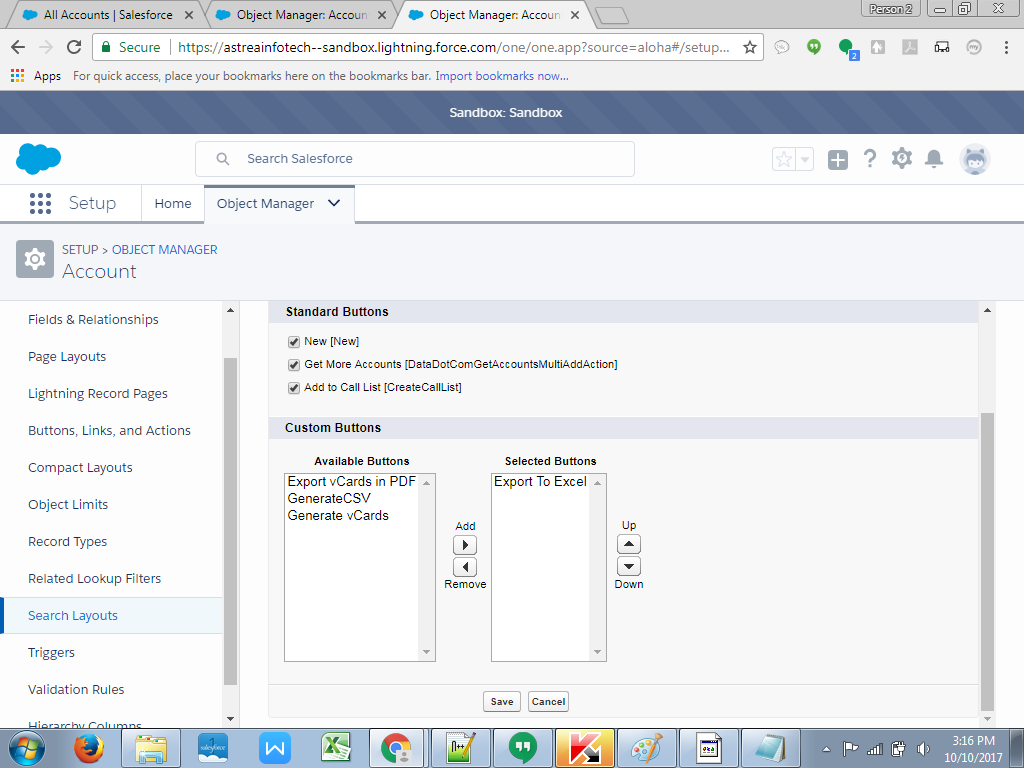Click the global actions plus icon
Screen dimensions: 1024x768
click(838, 159)
